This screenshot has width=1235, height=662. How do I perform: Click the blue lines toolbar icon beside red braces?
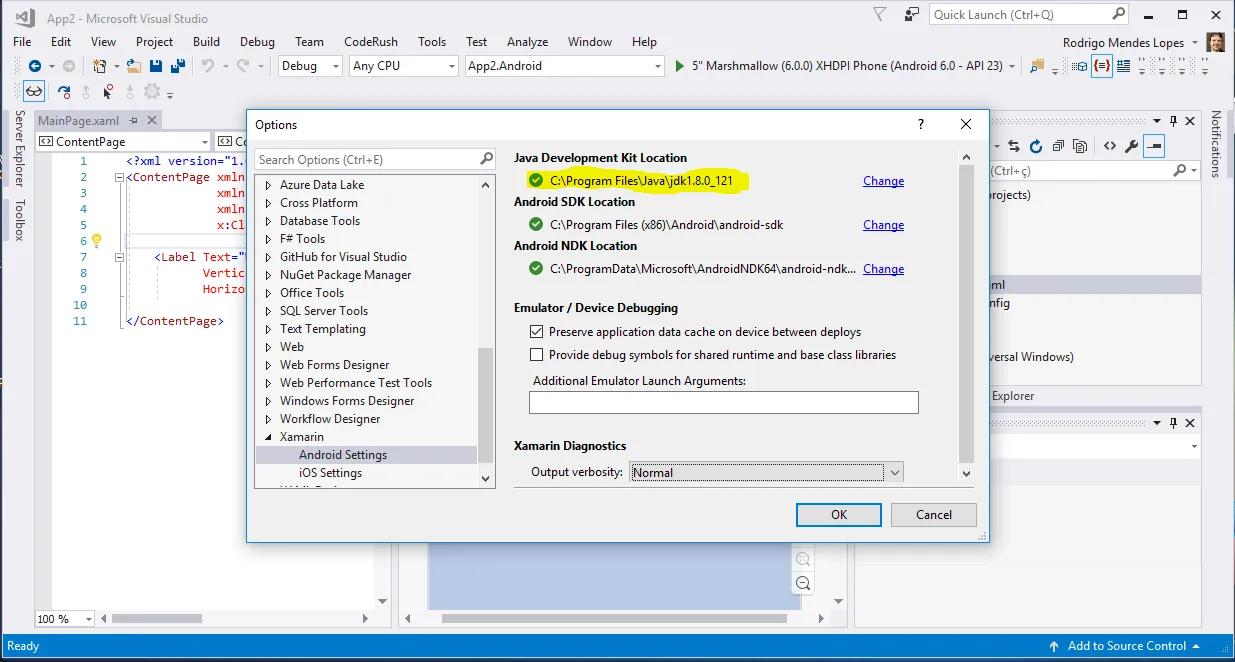1123,66
